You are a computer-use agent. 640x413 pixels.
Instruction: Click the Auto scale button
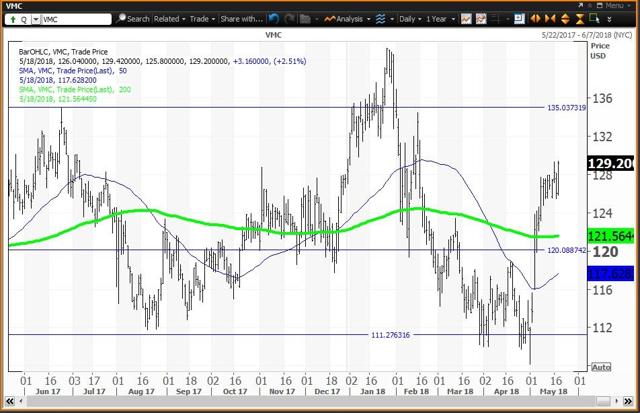[601, 367]
